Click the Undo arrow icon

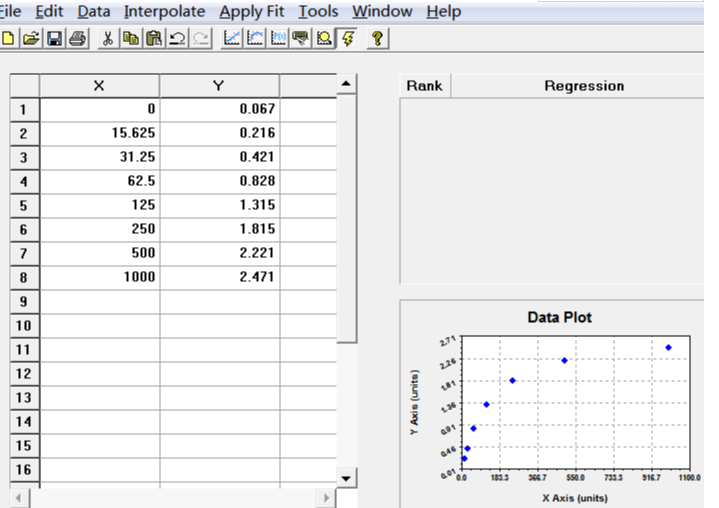point(177,38)
